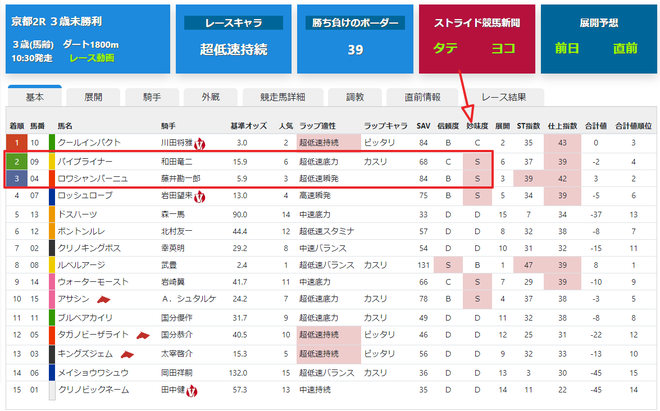Screen dimensions: 660x411
Task: Click the 131 SAV value for ルペルアージ
Action: click(423, 265)
